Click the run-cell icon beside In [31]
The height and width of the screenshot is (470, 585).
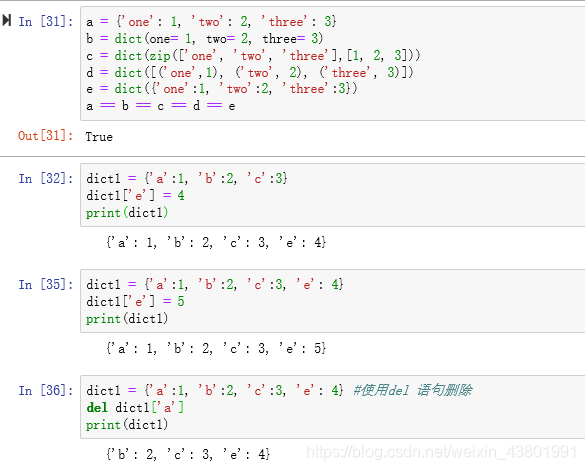point(7,20)
